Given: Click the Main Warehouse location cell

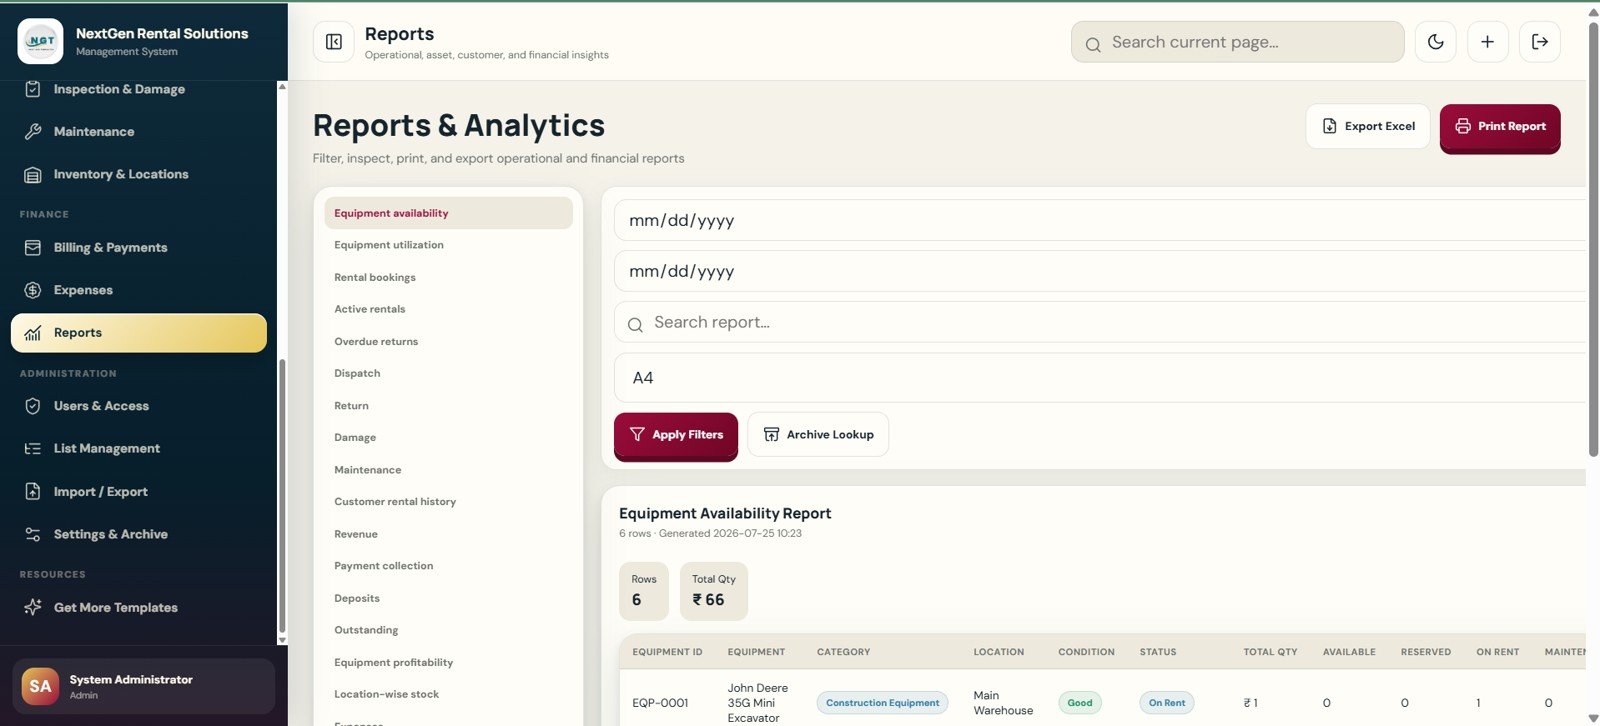Looking at the screenshot, I should click(x=1003, y=703).
